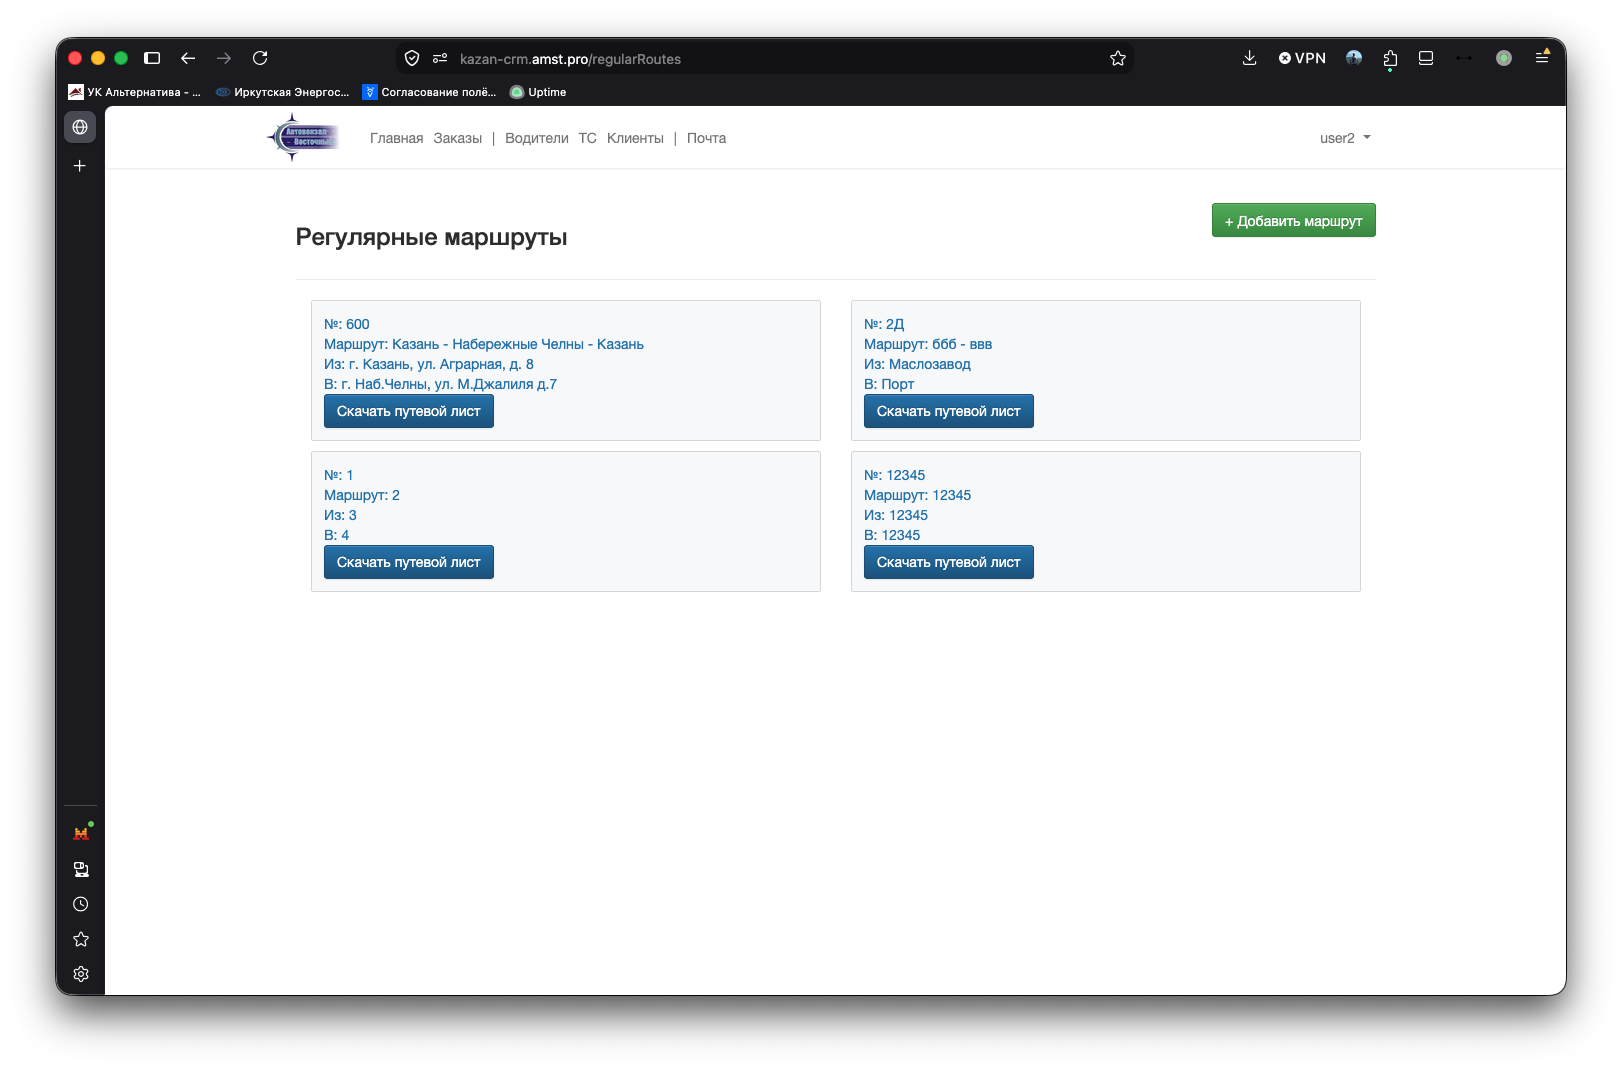Open Водители navigation item
1622x1069 pixels.
pos(537,138)
